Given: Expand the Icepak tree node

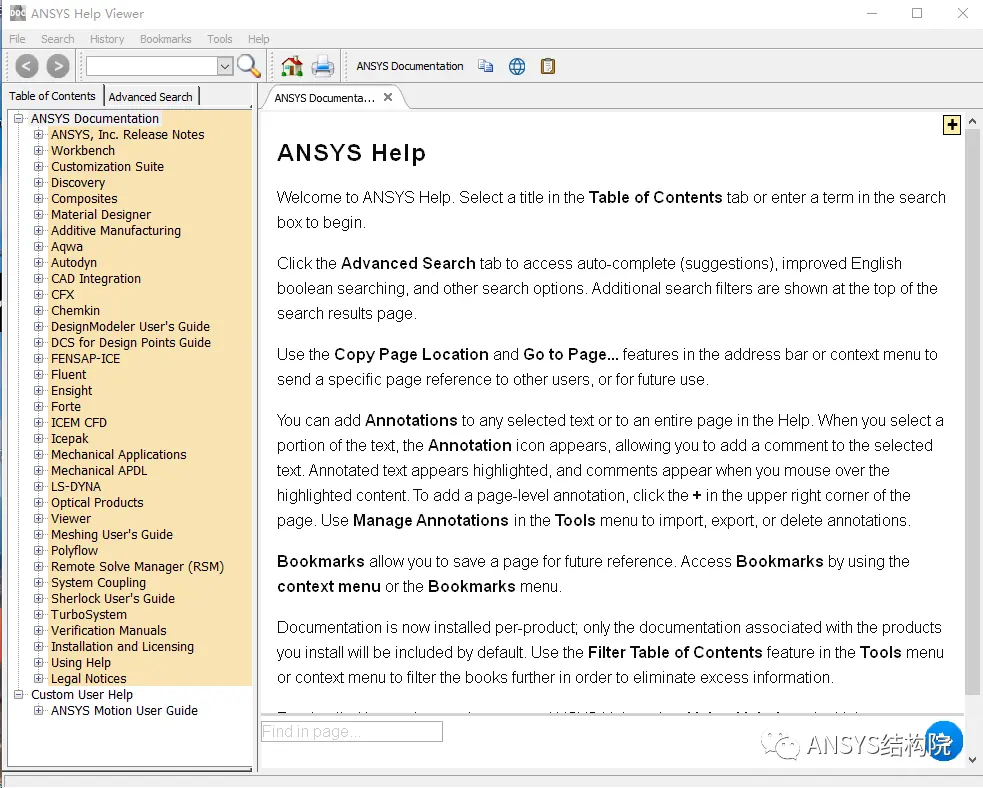Looking at the screenshot, I should pos(38,438).
